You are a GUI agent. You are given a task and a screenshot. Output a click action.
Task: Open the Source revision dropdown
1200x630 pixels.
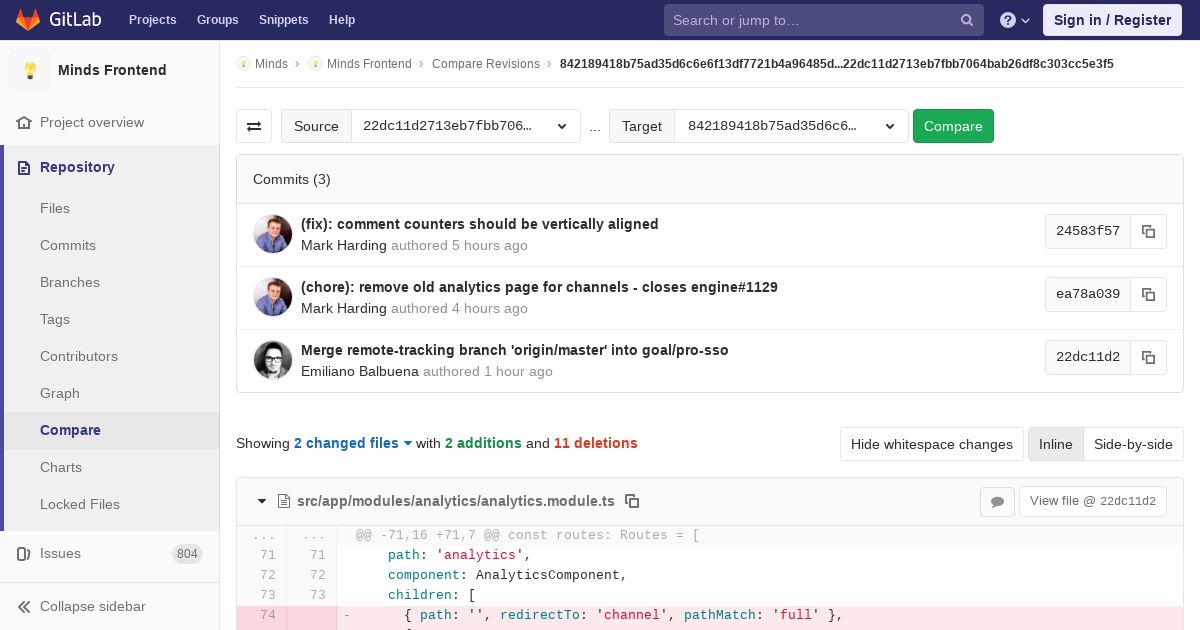tap(465, 126)
